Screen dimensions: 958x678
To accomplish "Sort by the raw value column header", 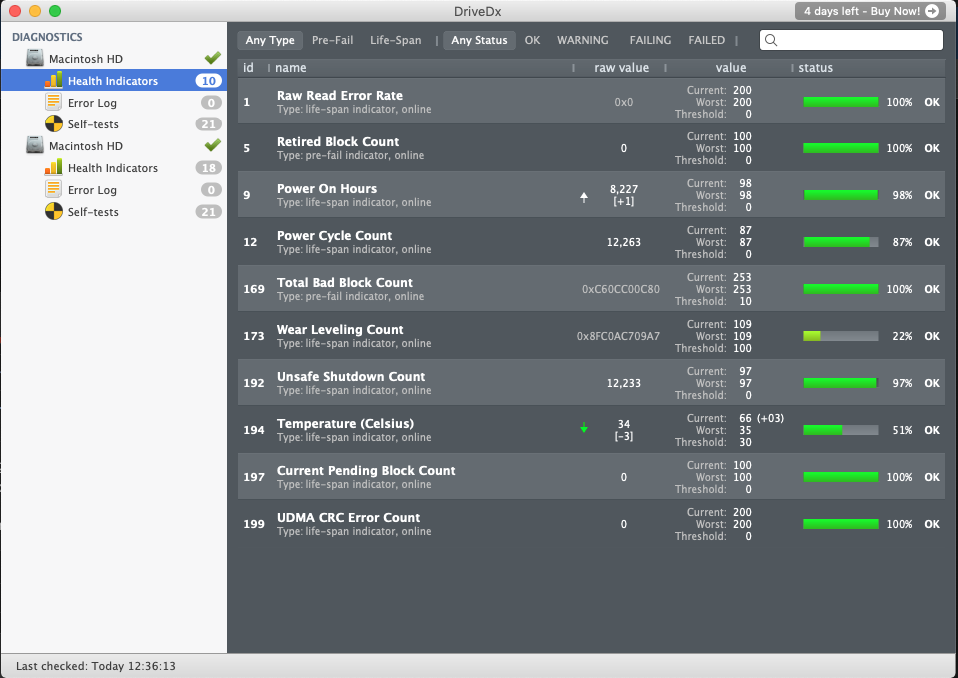I will click(621, 68).
